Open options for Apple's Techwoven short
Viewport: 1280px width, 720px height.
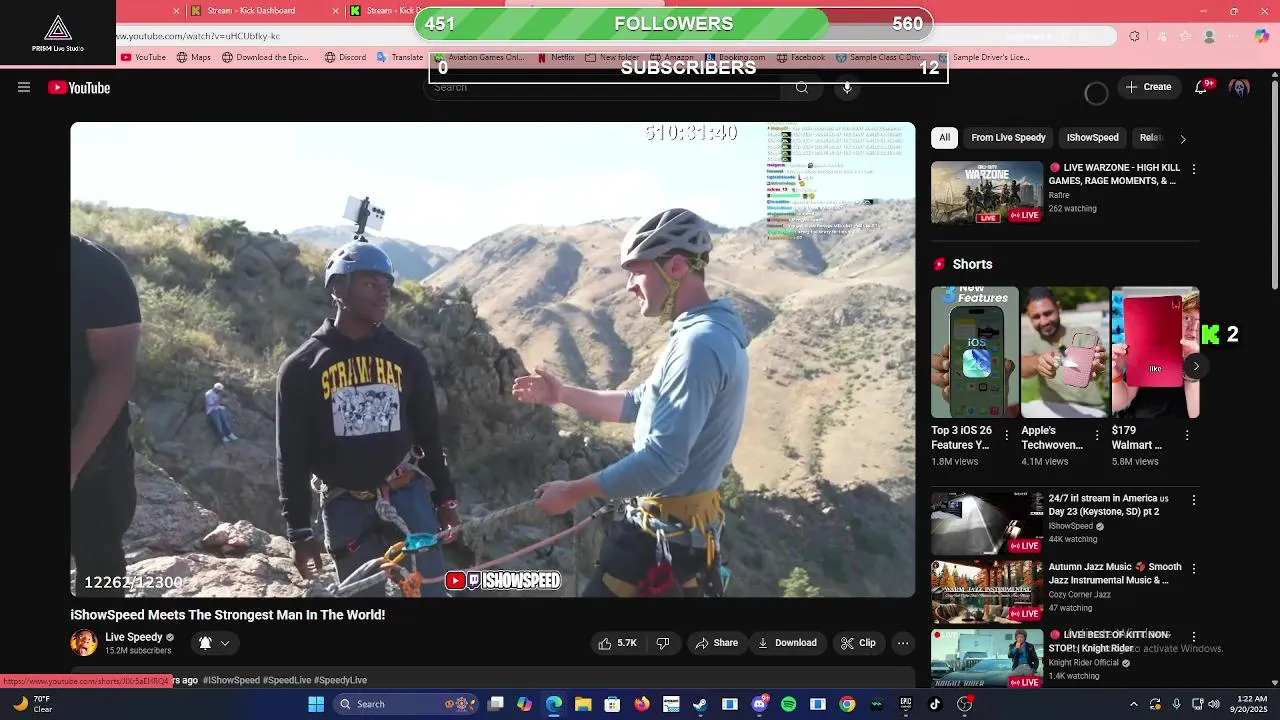(x=1097, y=435)
